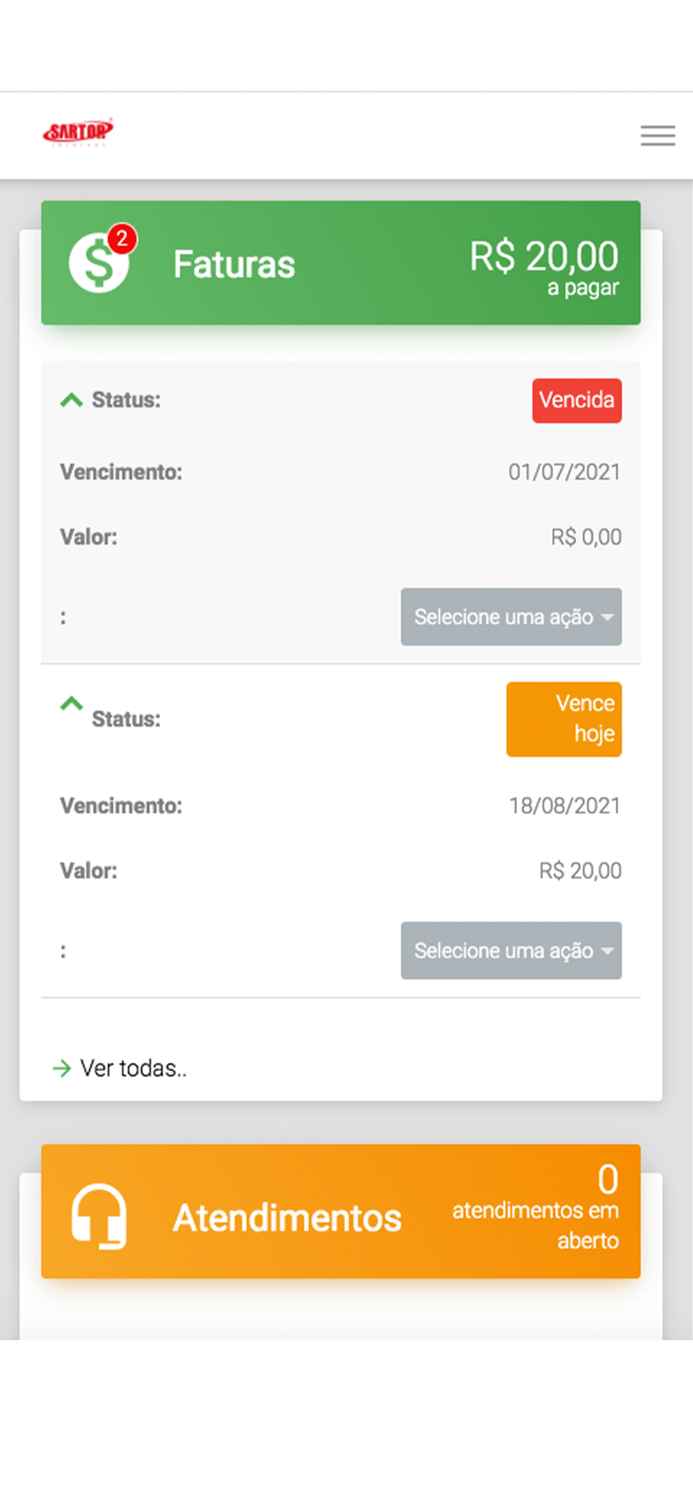Open the first Selecione uma ação dropdown
This screenshot has width=693, height=1500.
click(511, 617)
